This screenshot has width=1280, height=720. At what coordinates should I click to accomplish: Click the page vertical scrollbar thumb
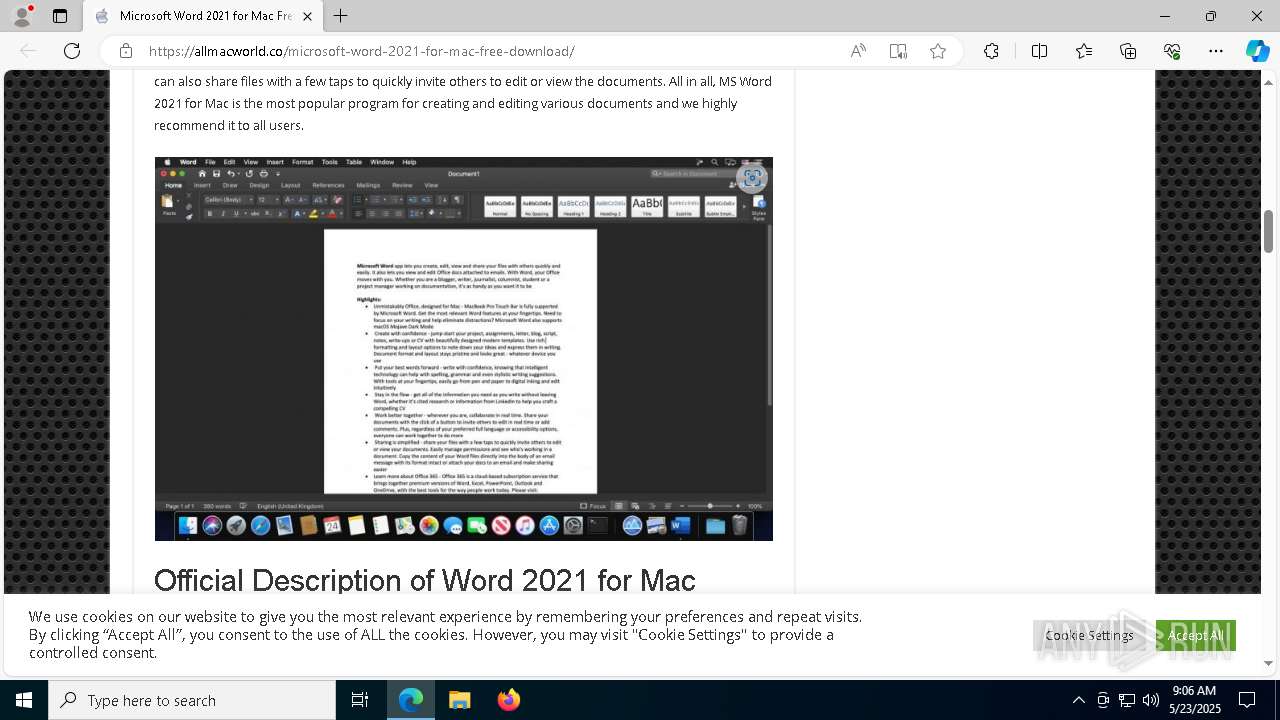click(x=1269, y=232)
